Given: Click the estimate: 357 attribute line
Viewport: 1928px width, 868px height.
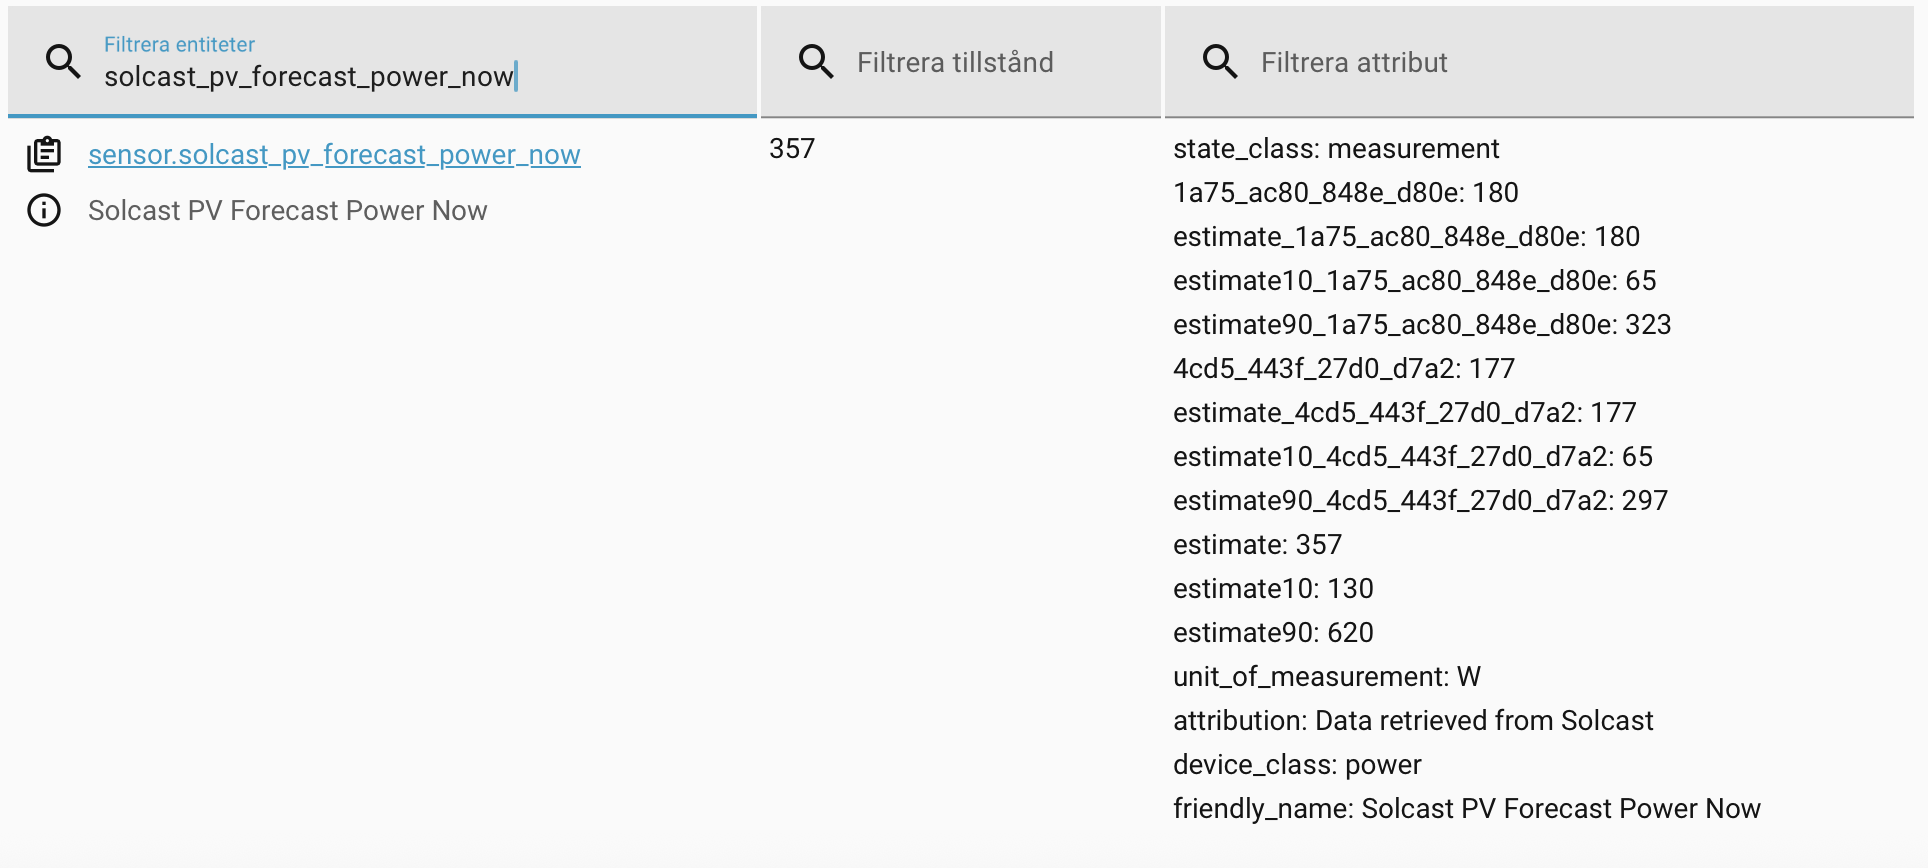Looking at the screenshot, I should coord(1257,545).
